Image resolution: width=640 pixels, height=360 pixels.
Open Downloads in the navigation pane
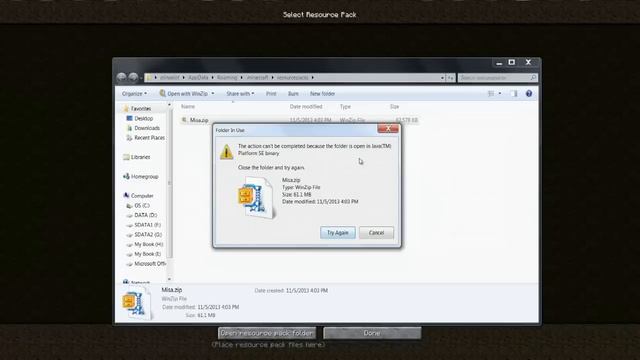[147, 128]
